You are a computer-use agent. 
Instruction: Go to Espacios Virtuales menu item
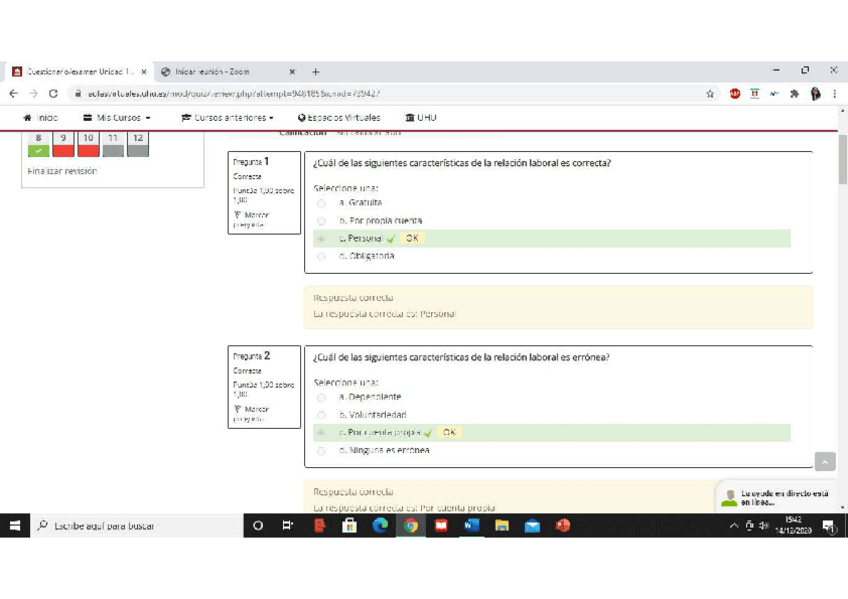(339, 118)
